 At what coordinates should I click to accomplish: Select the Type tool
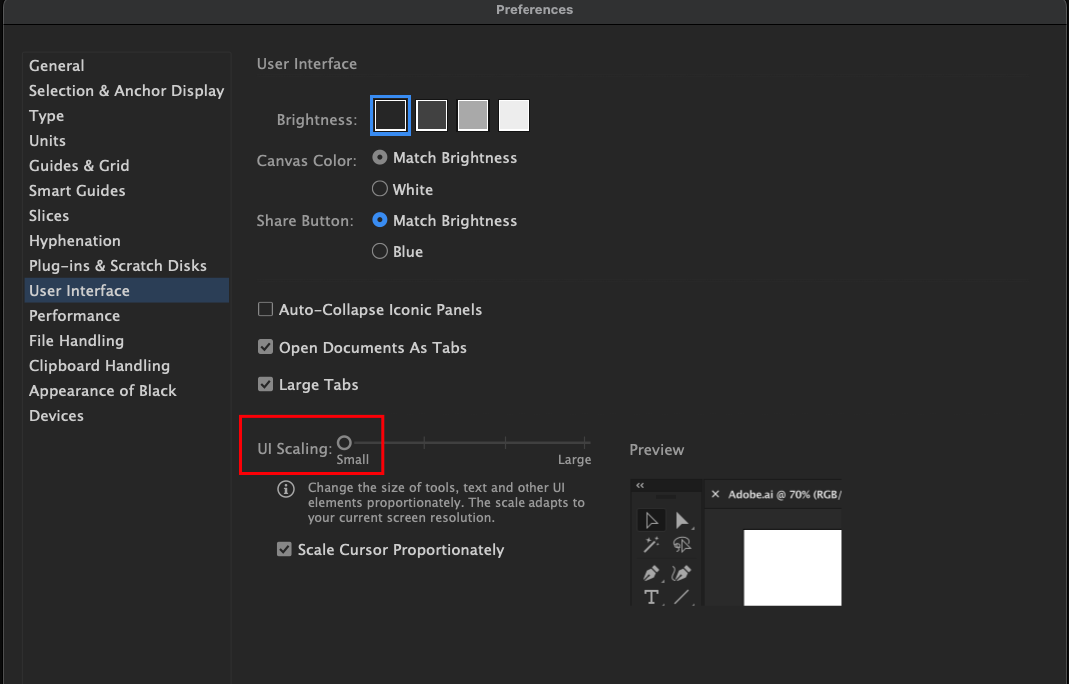point(651,597)
